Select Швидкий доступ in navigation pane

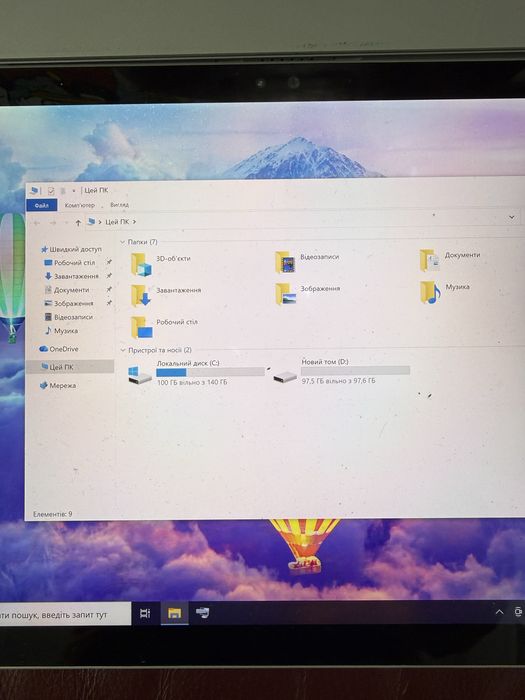(x=71, y=249)
